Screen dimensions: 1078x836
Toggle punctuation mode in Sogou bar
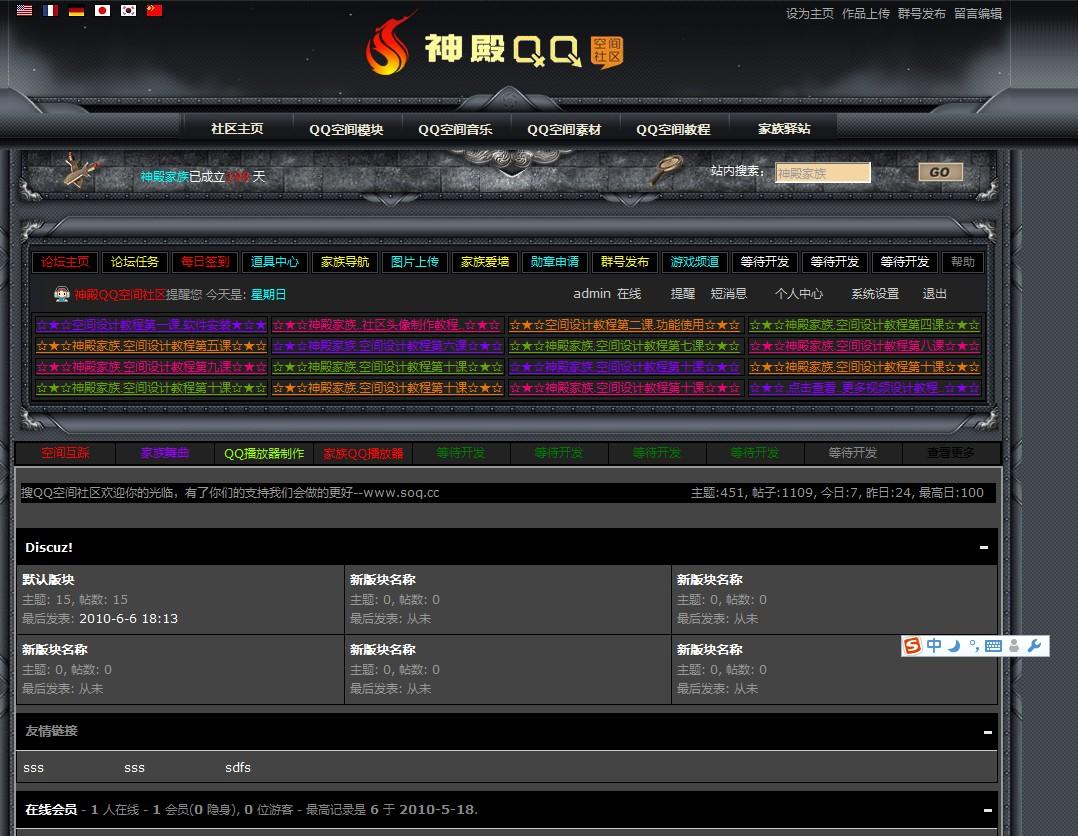pyautogui.click(x=973, y=646)
